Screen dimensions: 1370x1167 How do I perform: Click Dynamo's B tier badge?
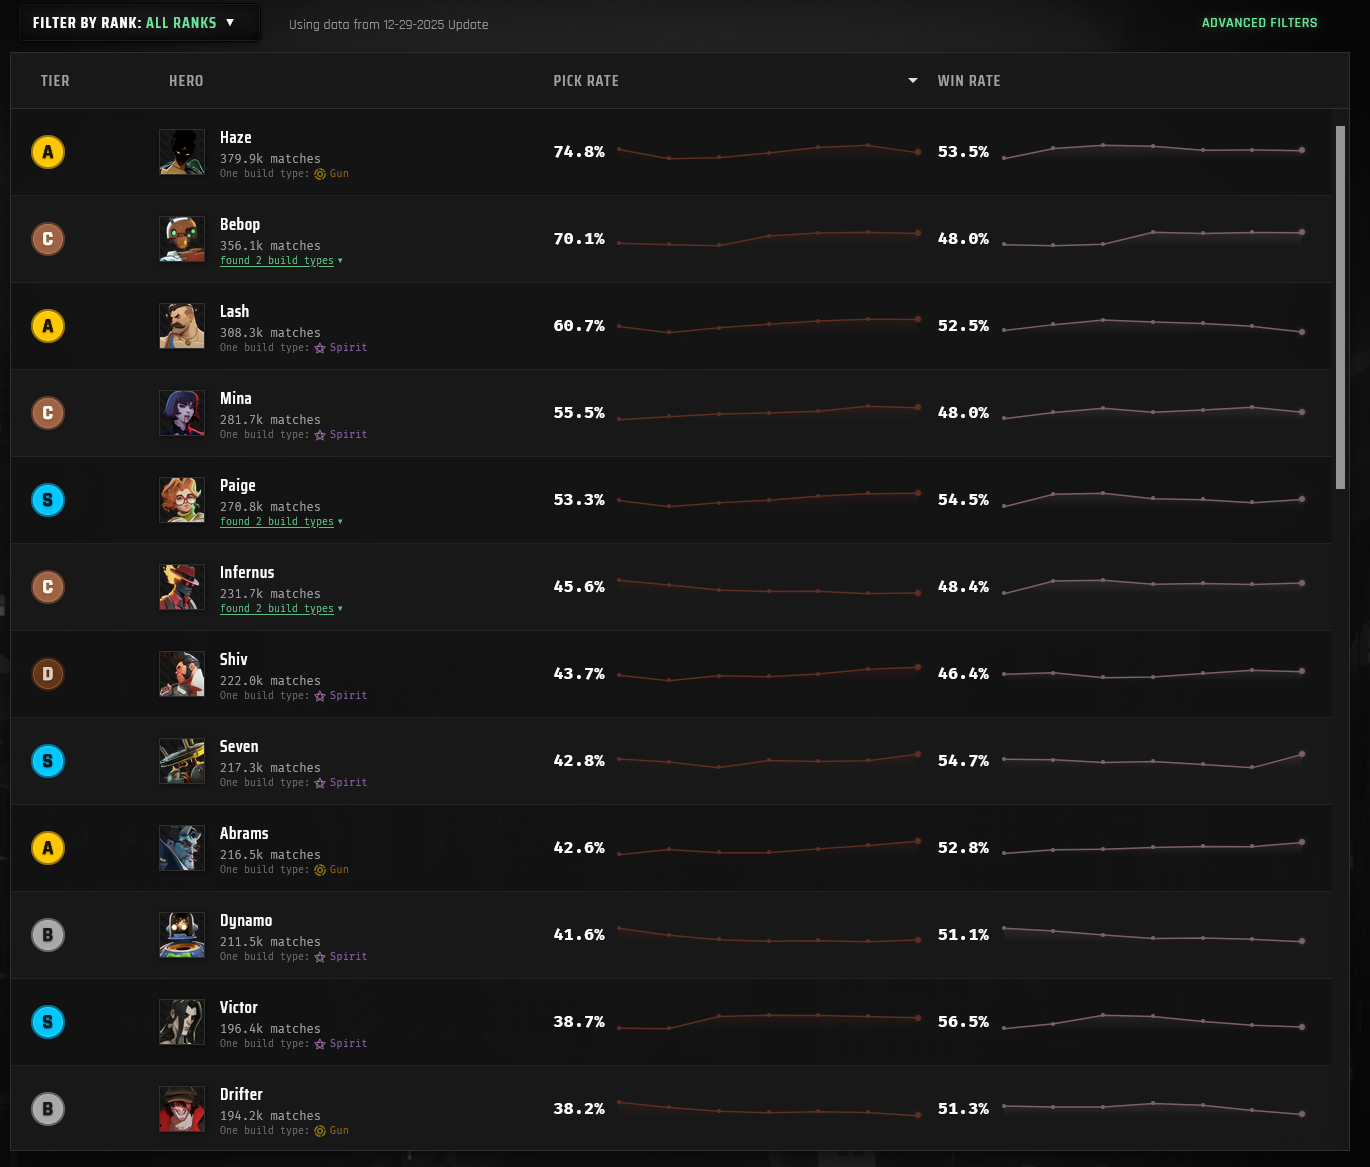pyautogui.click(x=48, y=935)
